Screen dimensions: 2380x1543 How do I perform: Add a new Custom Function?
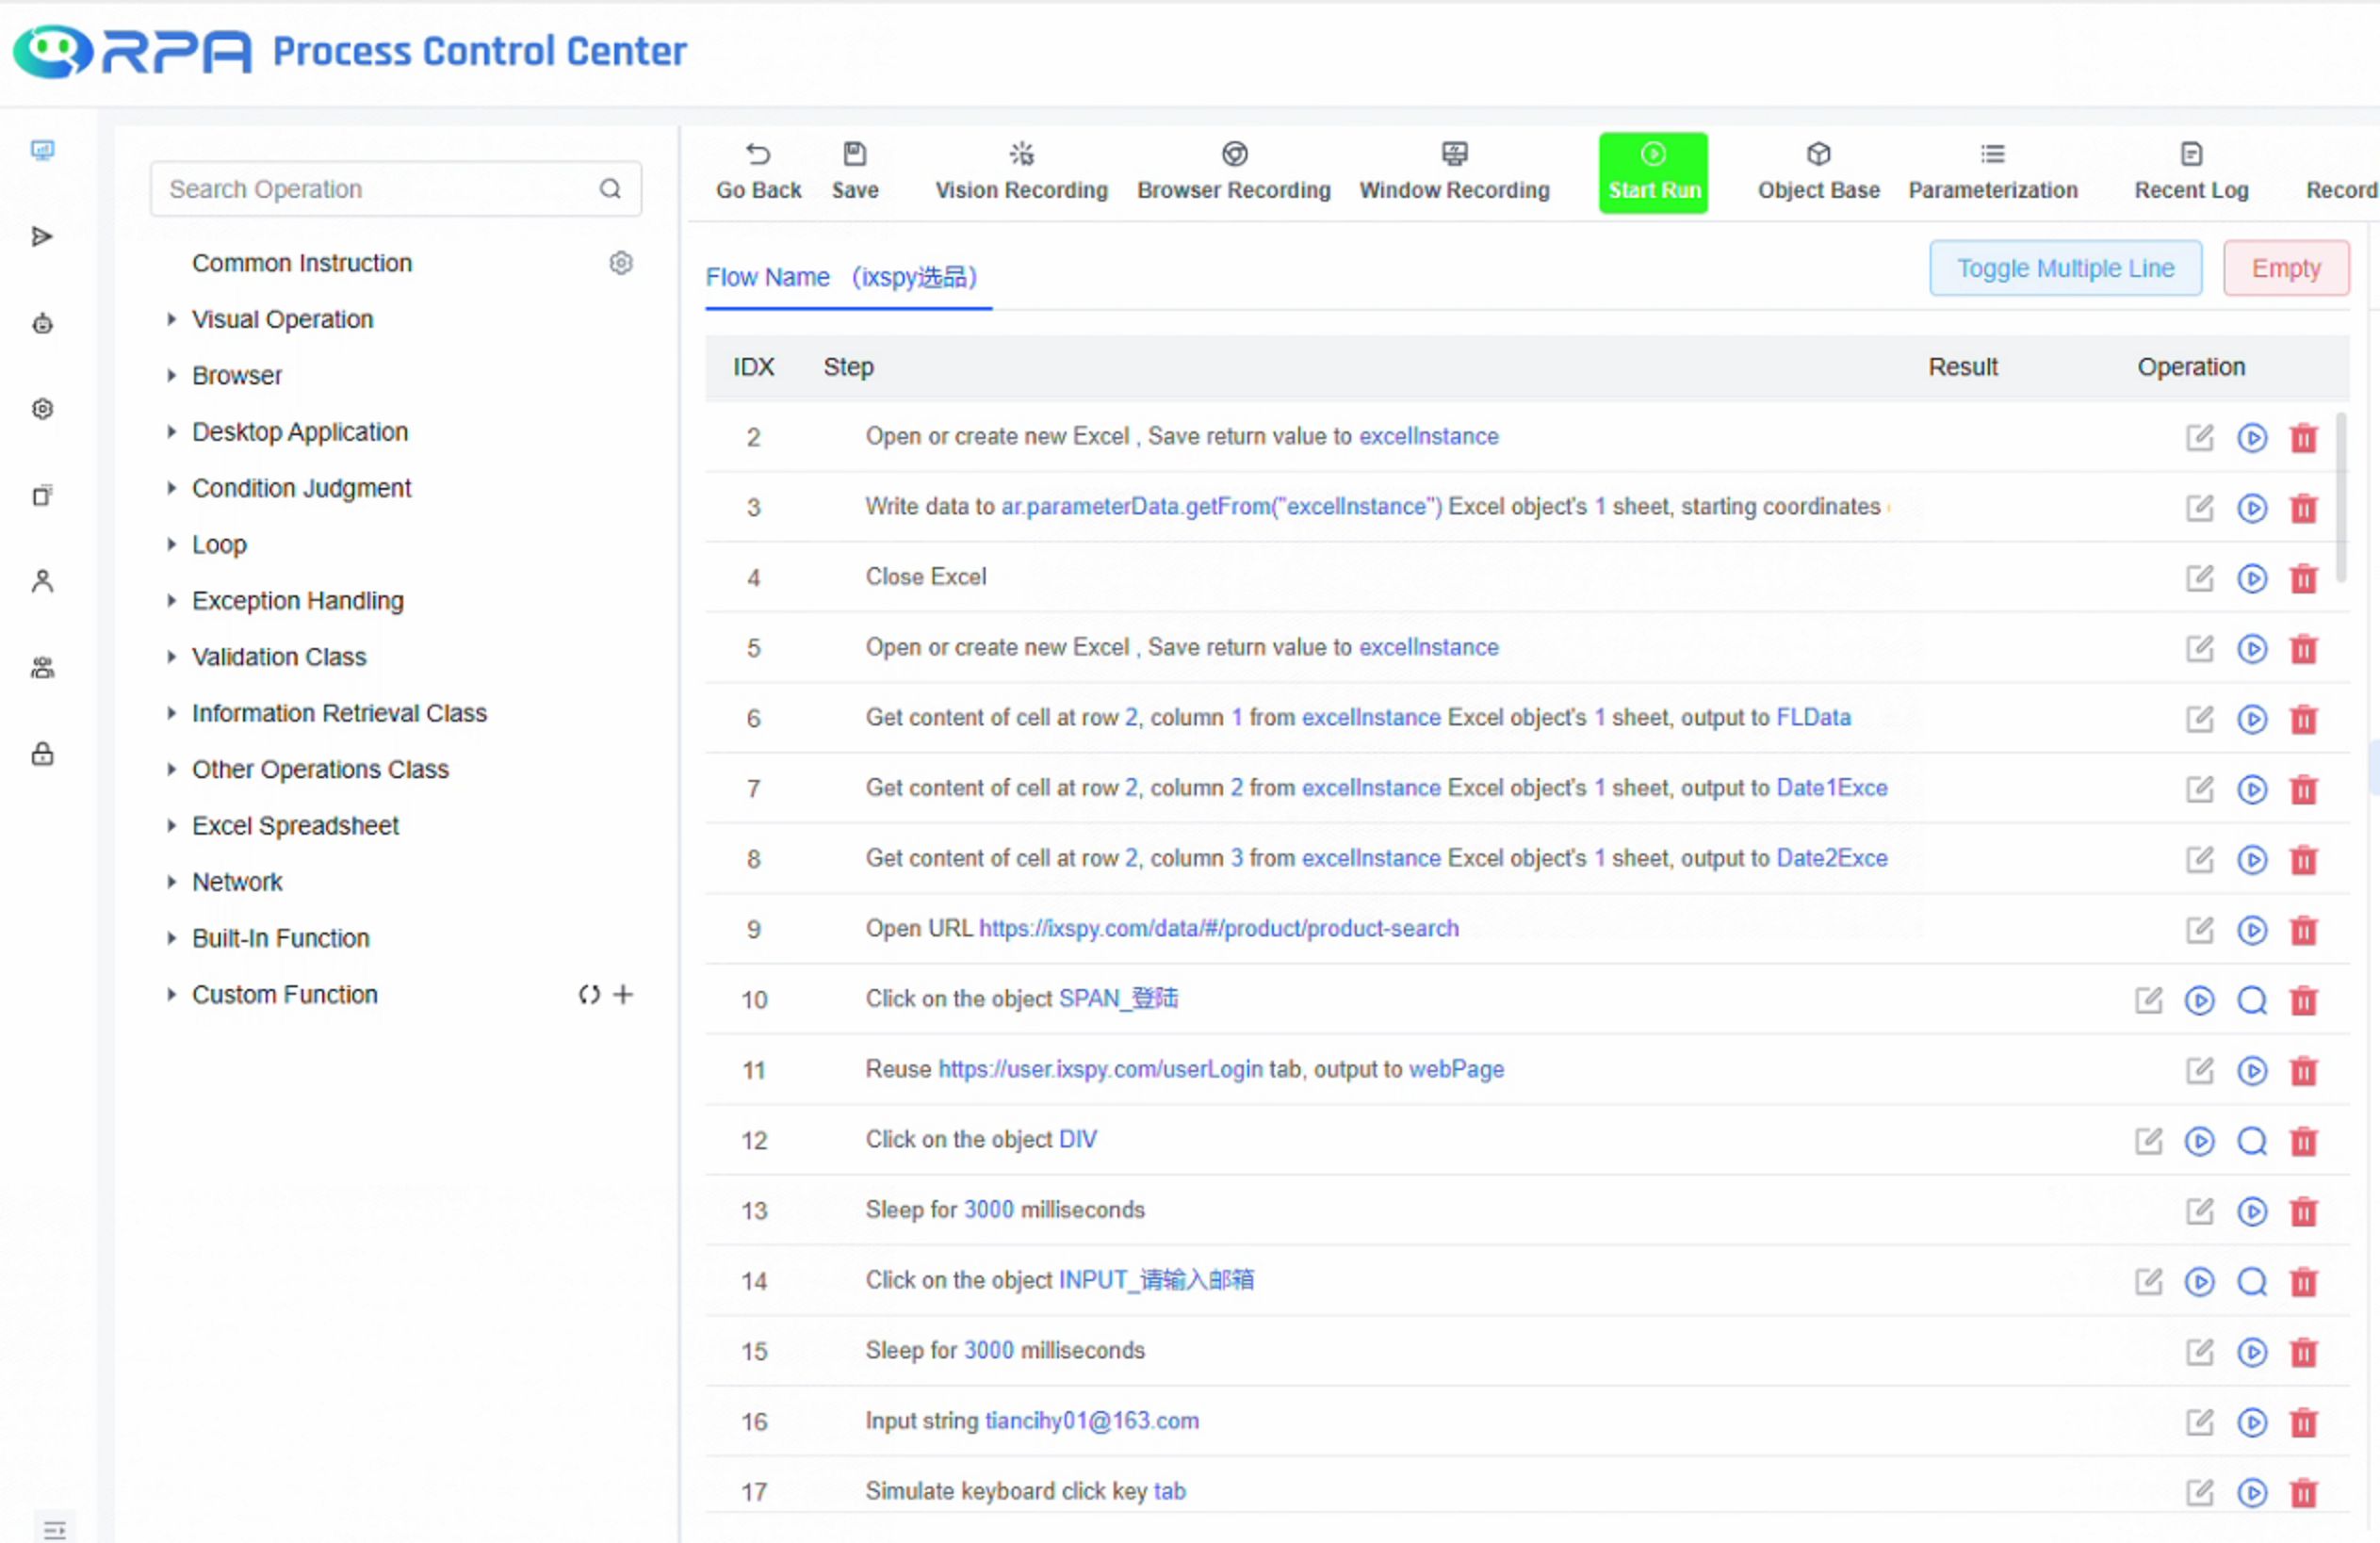point(623,994)
